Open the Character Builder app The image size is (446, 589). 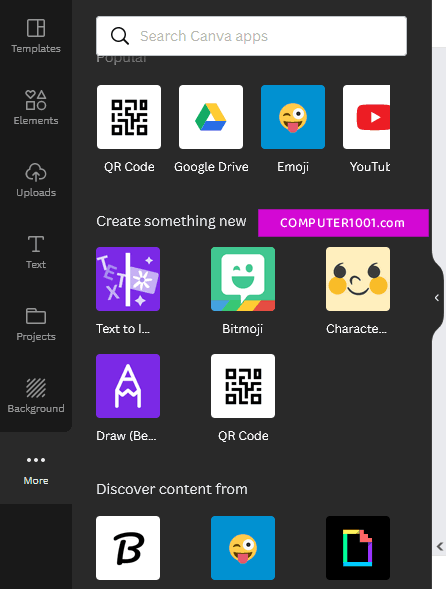click(x=358, y=279)
